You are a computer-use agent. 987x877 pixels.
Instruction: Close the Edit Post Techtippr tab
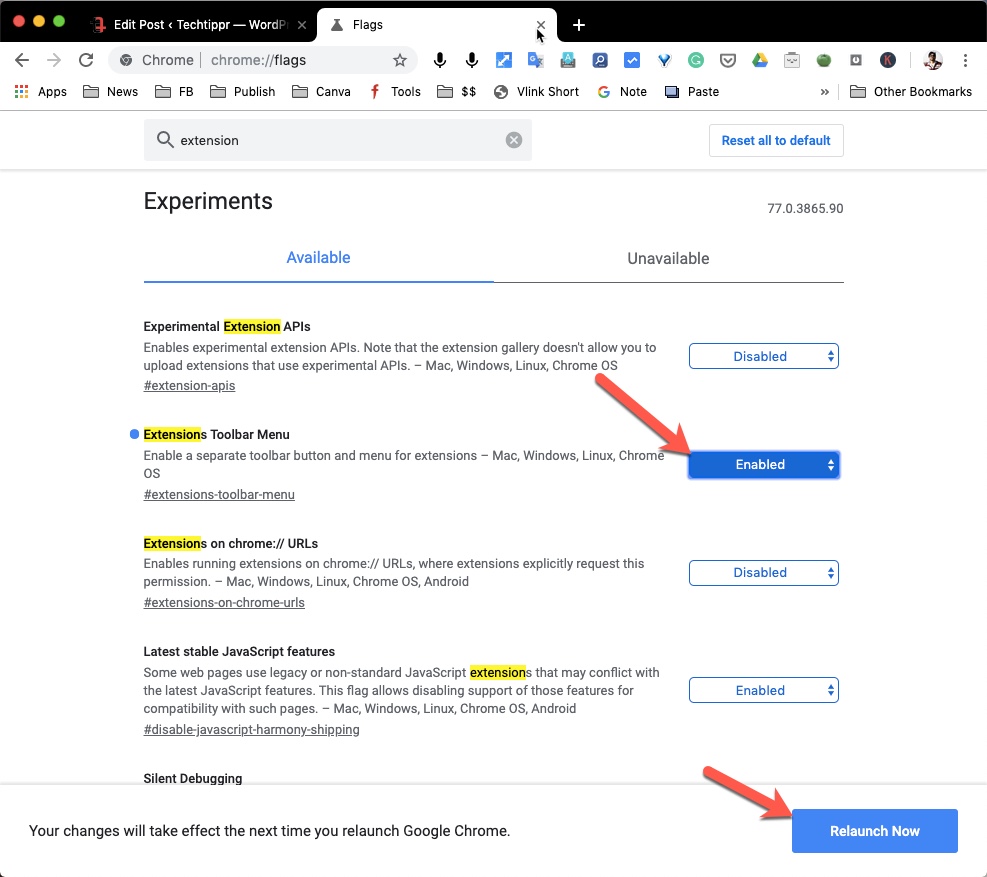[302, 25]
